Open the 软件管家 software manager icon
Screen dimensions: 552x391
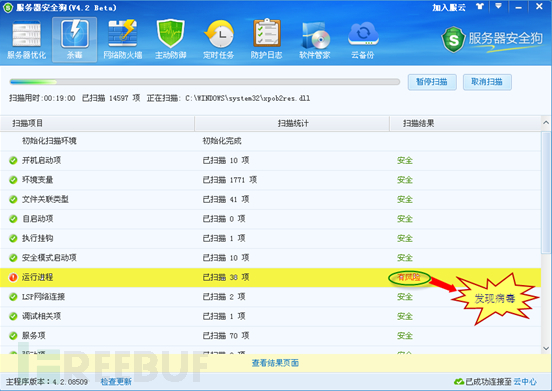[315, 39]
